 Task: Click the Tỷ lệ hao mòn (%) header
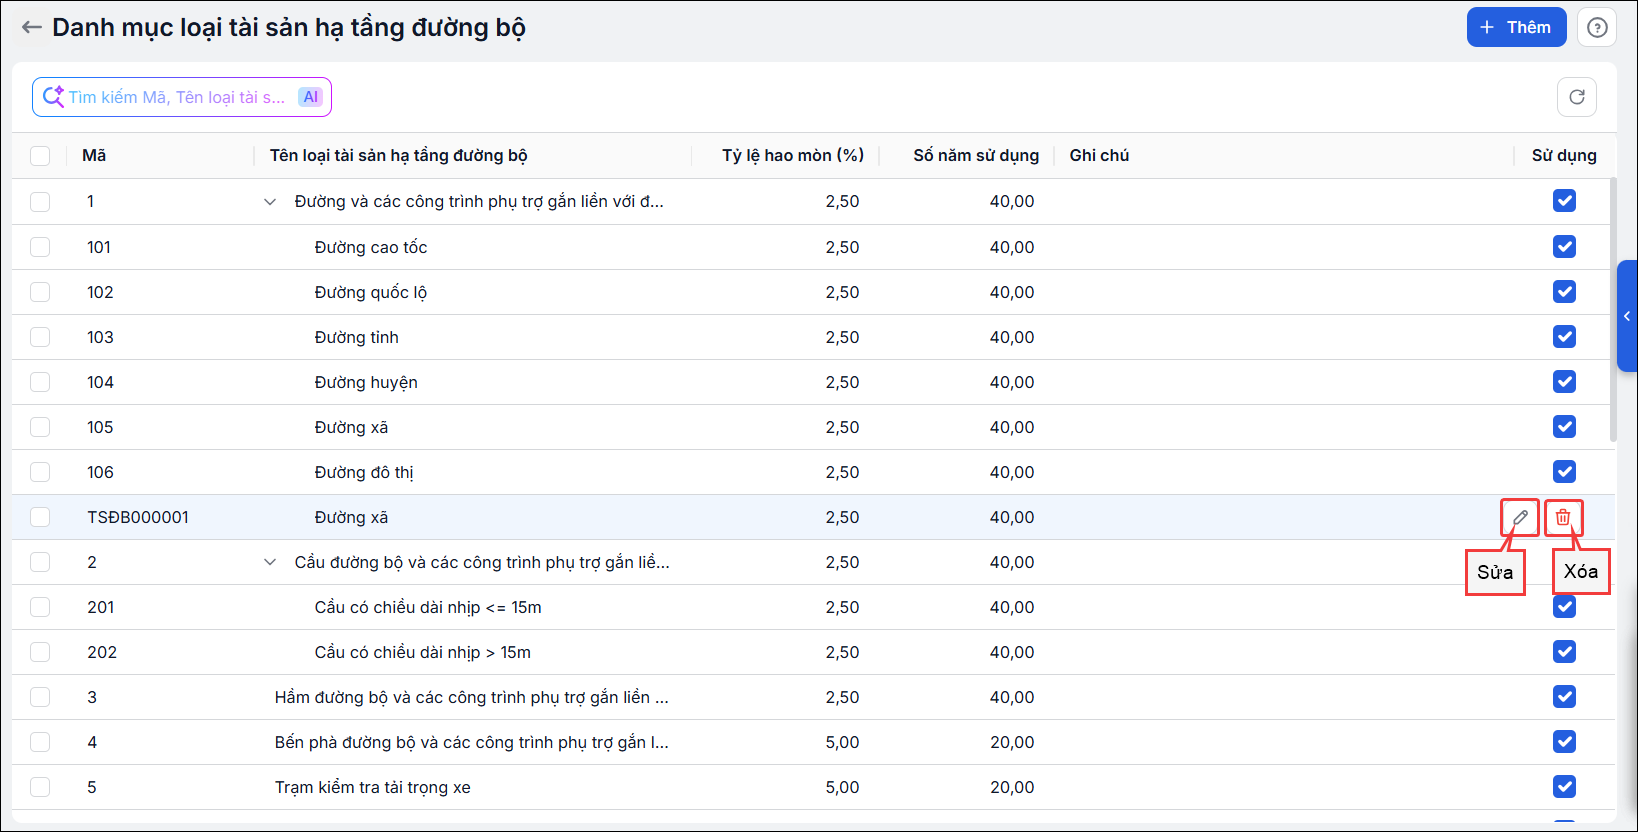(793, 155)
